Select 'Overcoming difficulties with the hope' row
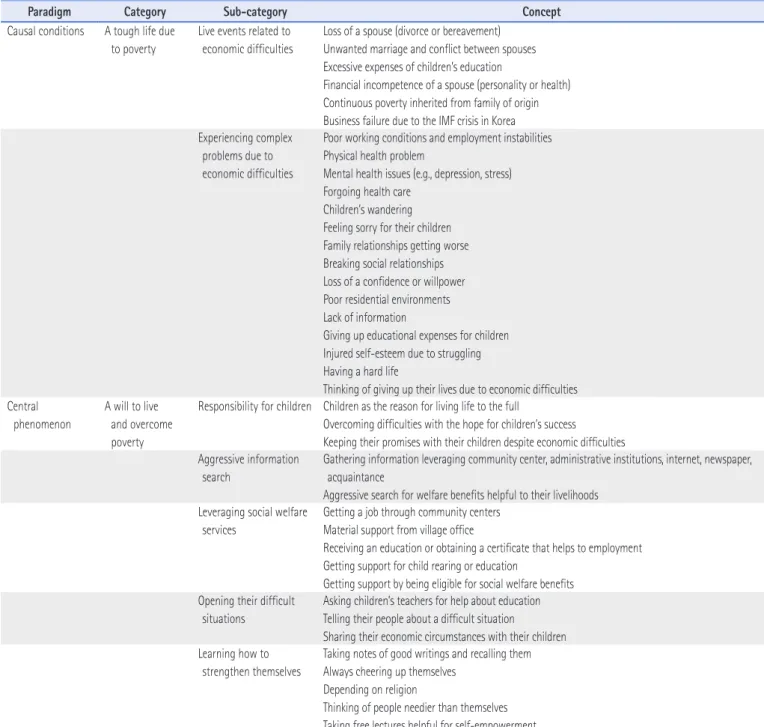This screenshot has height=727, width=764. click(449, 425)
